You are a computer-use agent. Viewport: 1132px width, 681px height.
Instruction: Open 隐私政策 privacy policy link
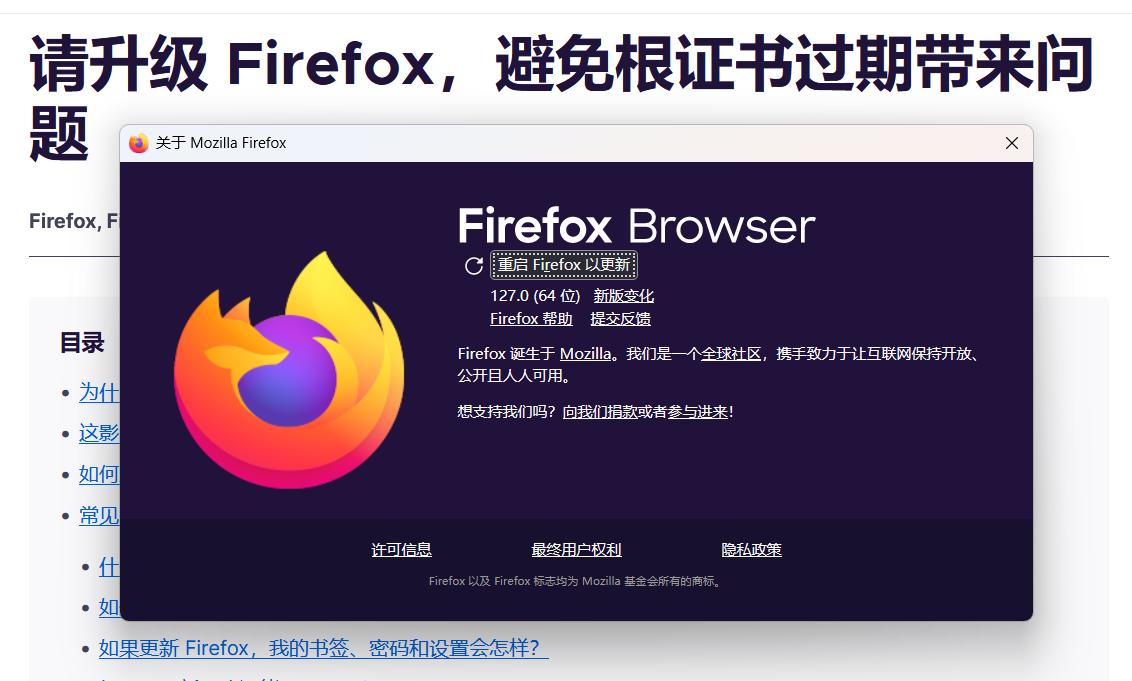tap(752, 550)
